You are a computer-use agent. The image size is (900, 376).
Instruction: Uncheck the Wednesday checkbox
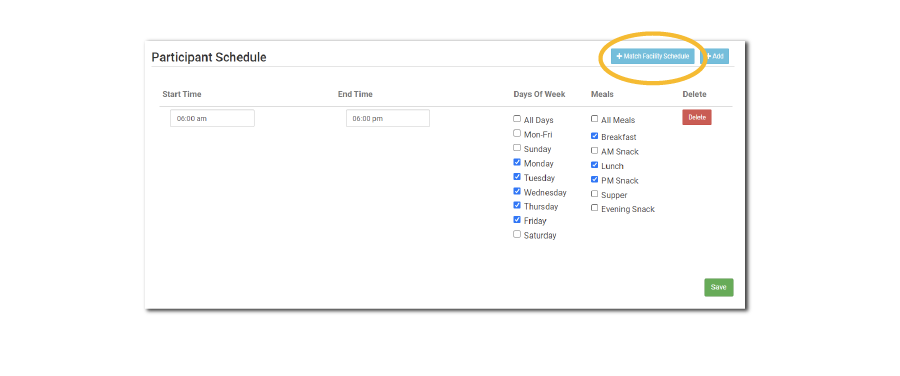click(517, 191)
